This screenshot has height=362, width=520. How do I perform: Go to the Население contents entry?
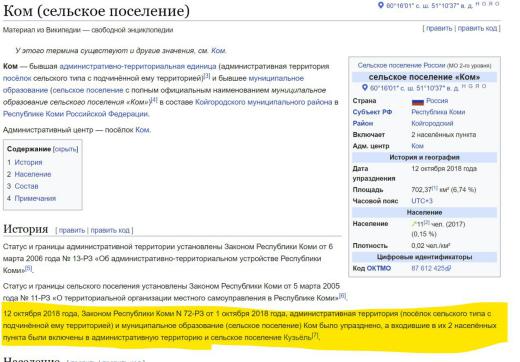coord(33,174)
